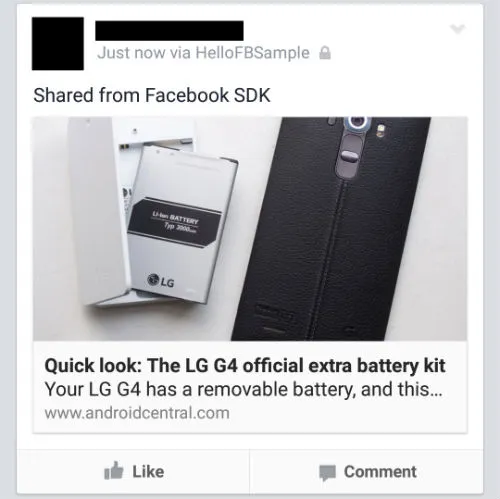Click the Just now timestamp
500x499 pixels.
[131, 53]
